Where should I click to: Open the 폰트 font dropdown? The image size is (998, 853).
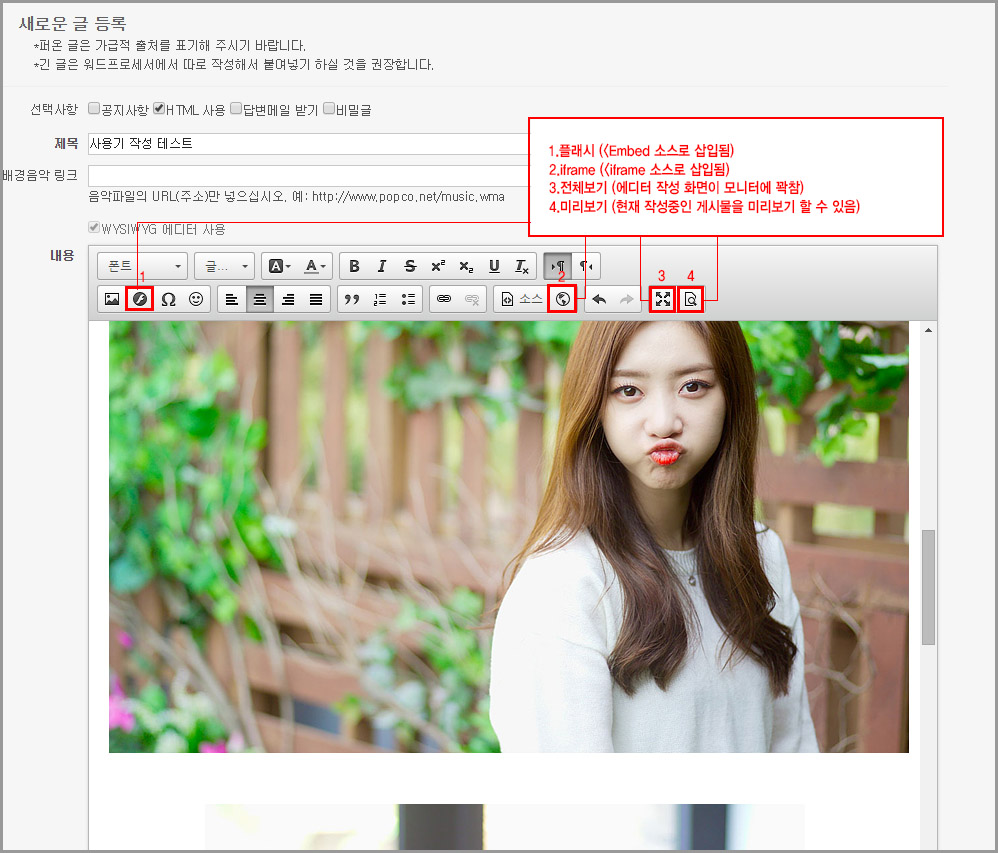pos(143,266)
